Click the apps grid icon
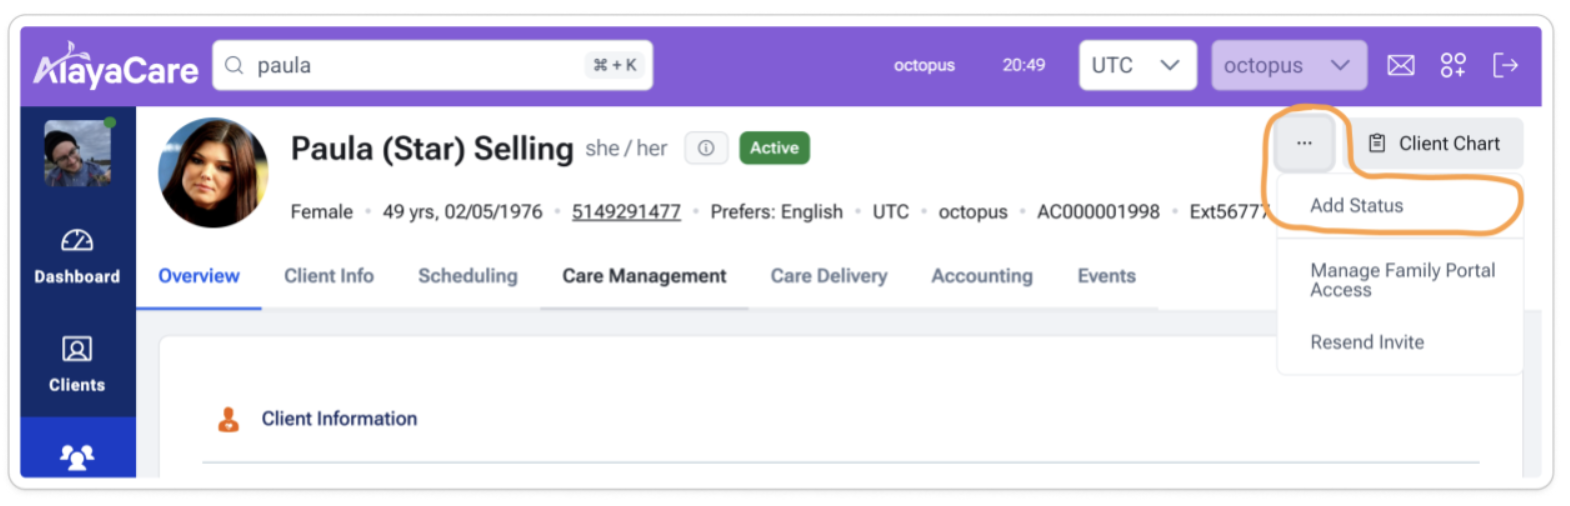 1452,66
